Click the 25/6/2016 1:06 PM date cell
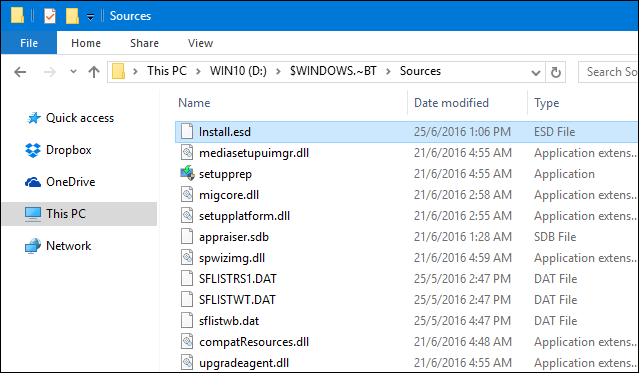 462,132
